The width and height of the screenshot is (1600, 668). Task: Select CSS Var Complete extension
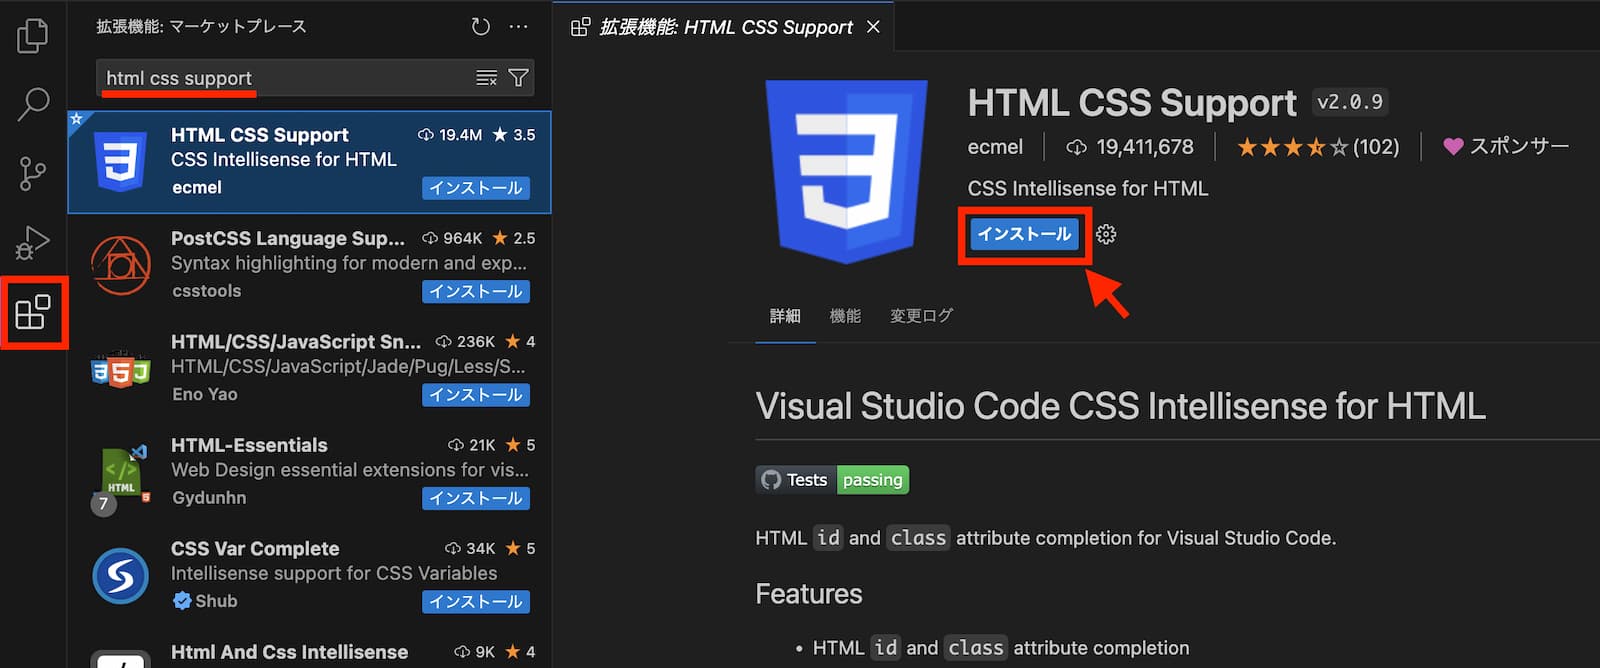coord(309,575)
